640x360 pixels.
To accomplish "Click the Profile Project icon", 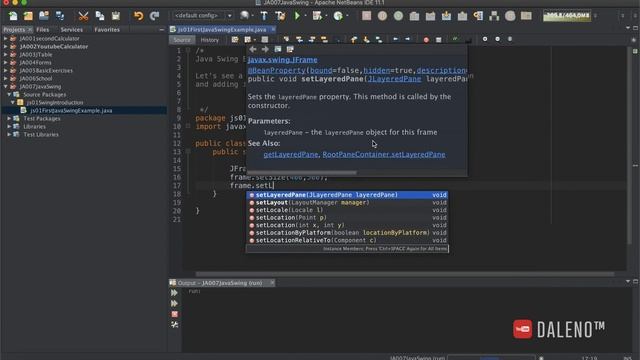I will 338,16.
